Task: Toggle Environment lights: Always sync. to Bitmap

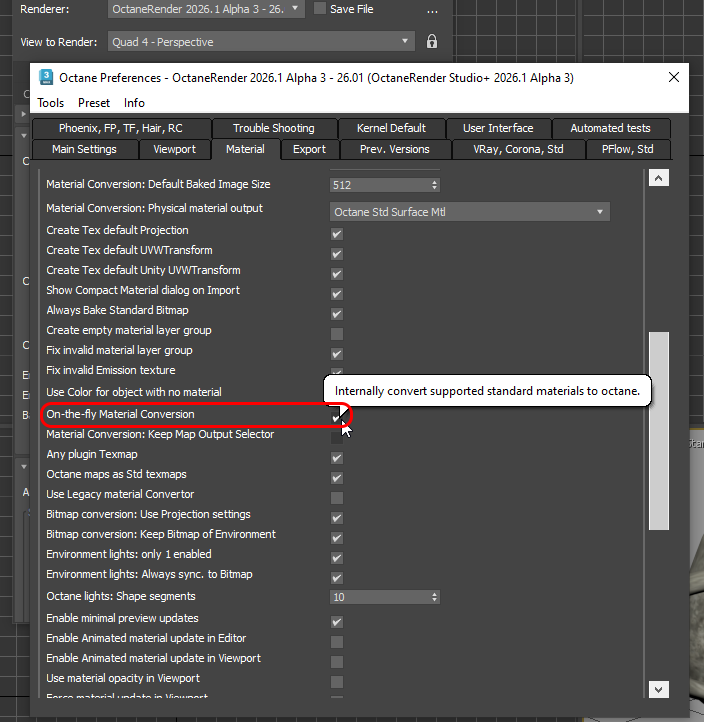Action: tap(337, 578)
